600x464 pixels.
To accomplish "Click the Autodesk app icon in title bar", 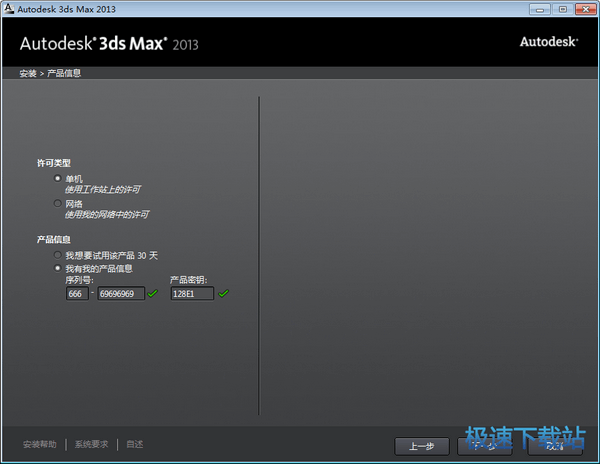I will point(9,8).
